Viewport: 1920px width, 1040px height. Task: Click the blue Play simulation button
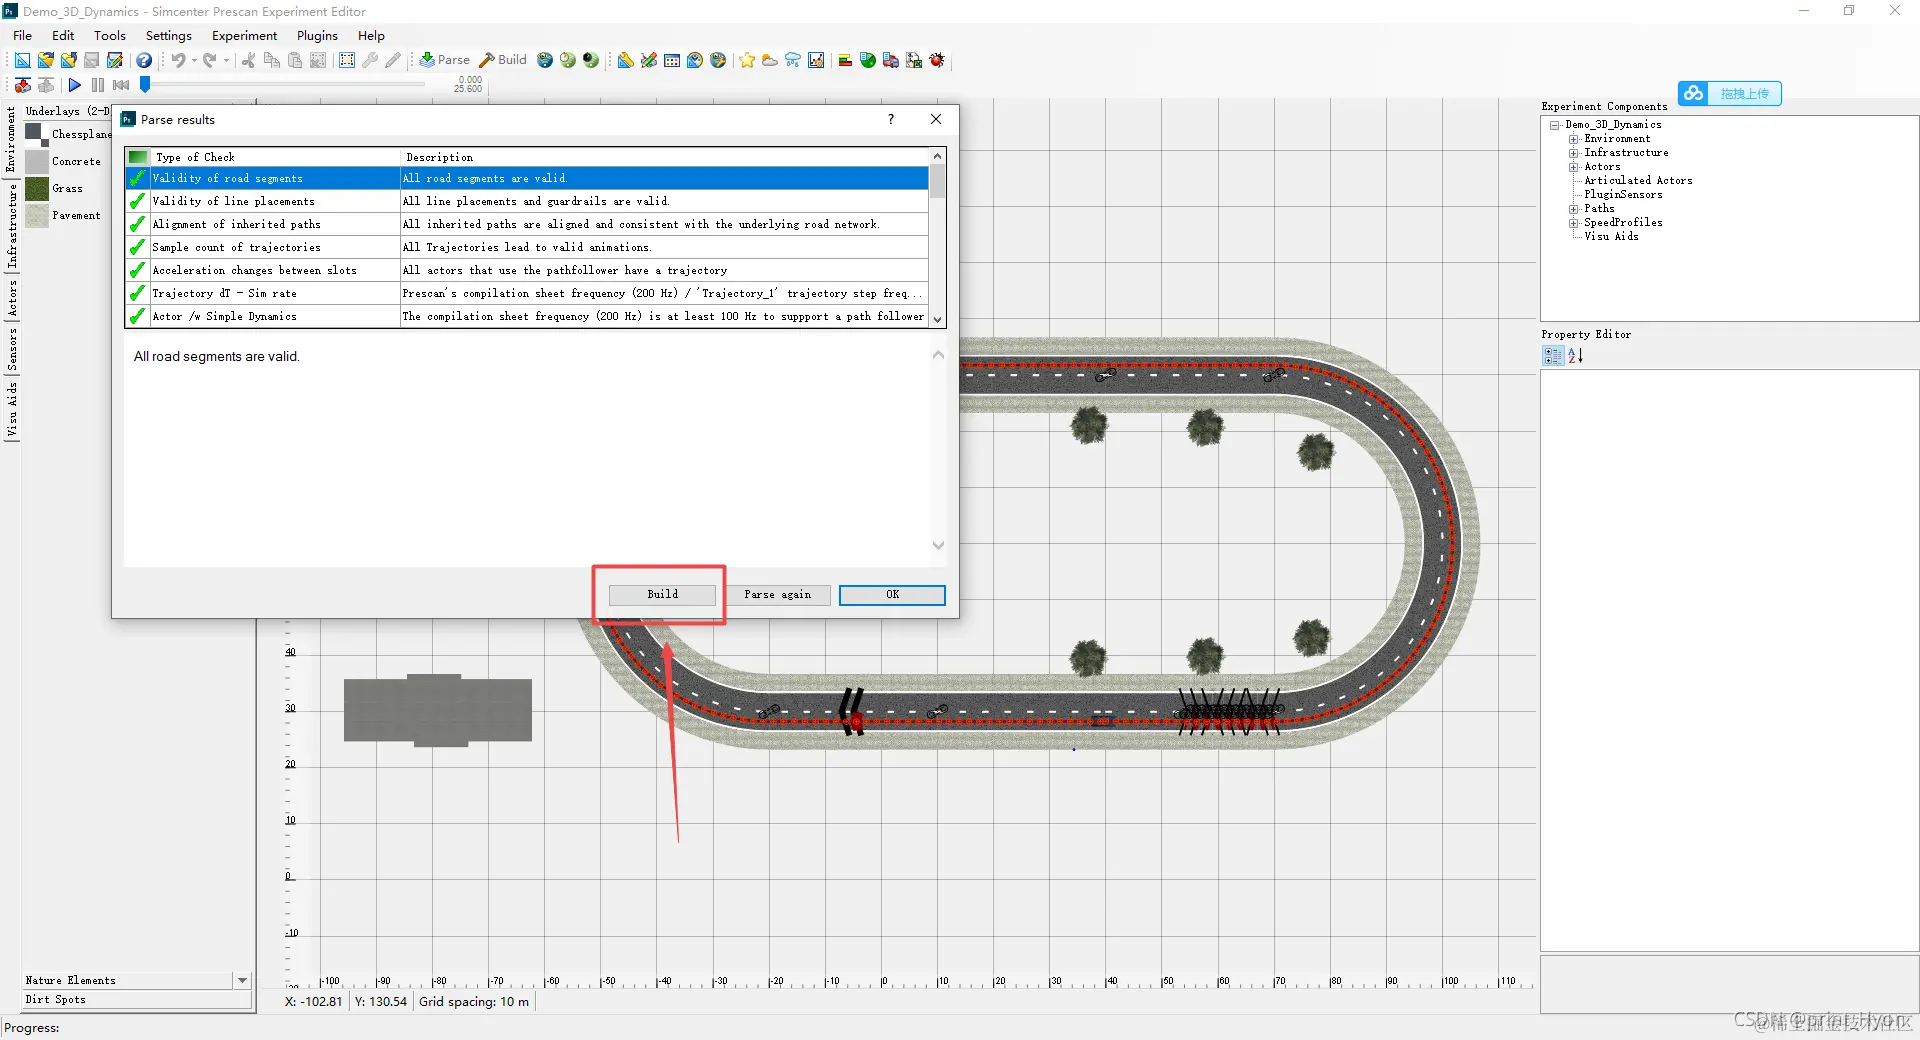click(74, 85)
